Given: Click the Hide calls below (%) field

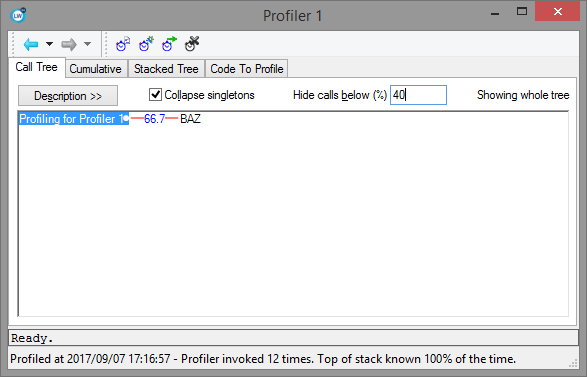Looking at the screenshot, I should [x=418, y=95].
